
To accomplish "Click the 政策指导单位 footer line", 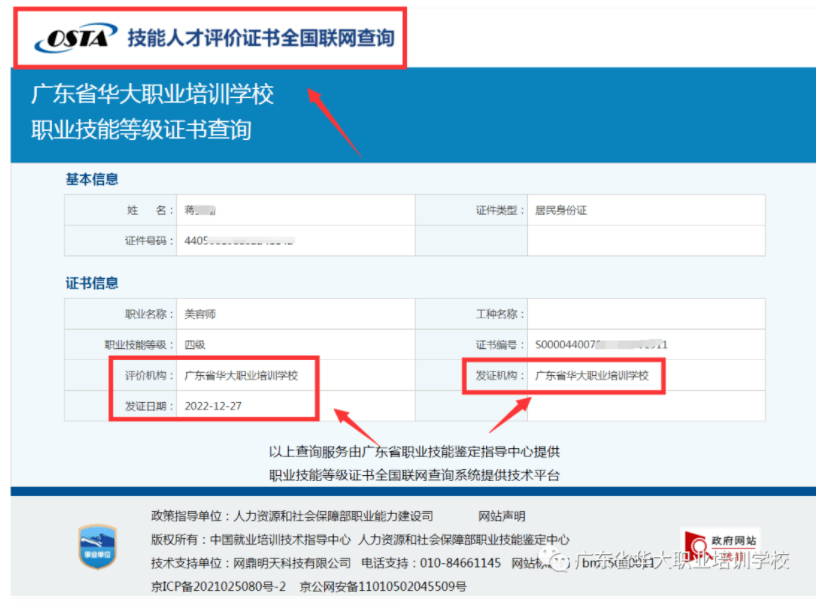I will point(292,517).
